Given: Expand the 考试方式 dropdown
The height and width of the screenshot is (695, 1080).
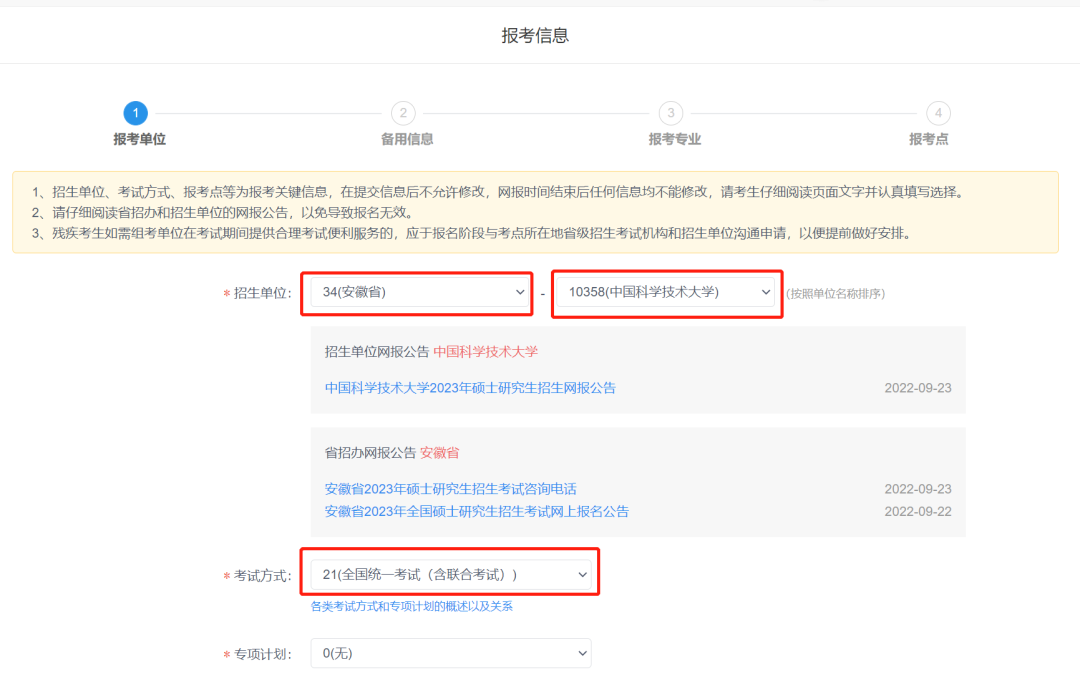Looking at the screenshot, I should point(451,574).
